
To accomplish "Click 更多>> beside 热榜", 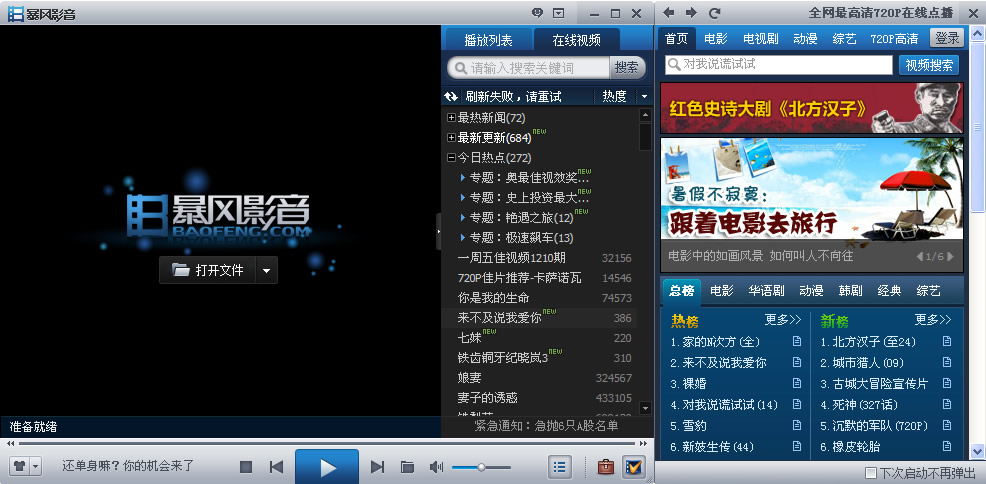I will point(783,320).
